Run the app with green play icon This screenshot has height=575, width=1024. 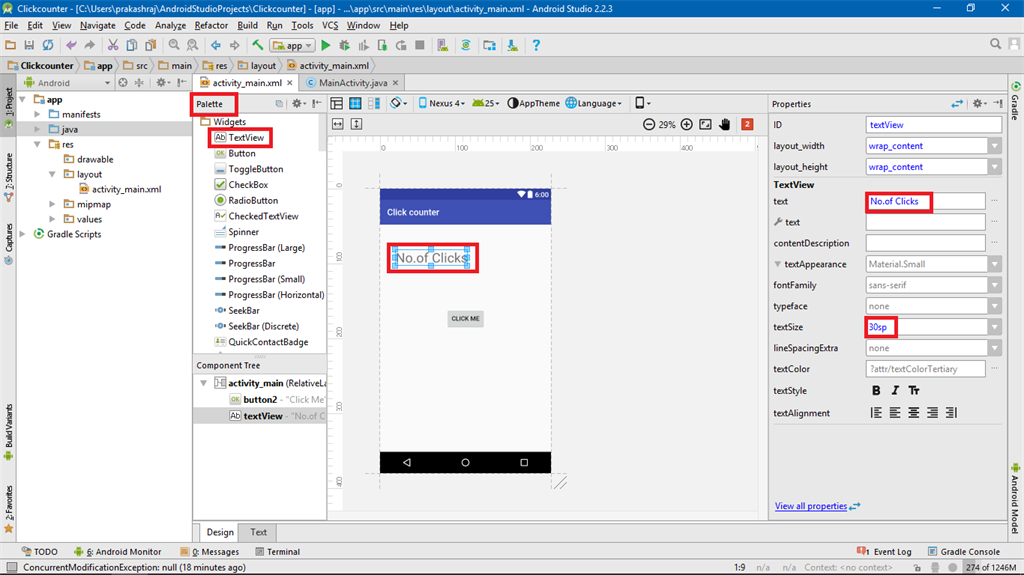click(x=326, y=45)
